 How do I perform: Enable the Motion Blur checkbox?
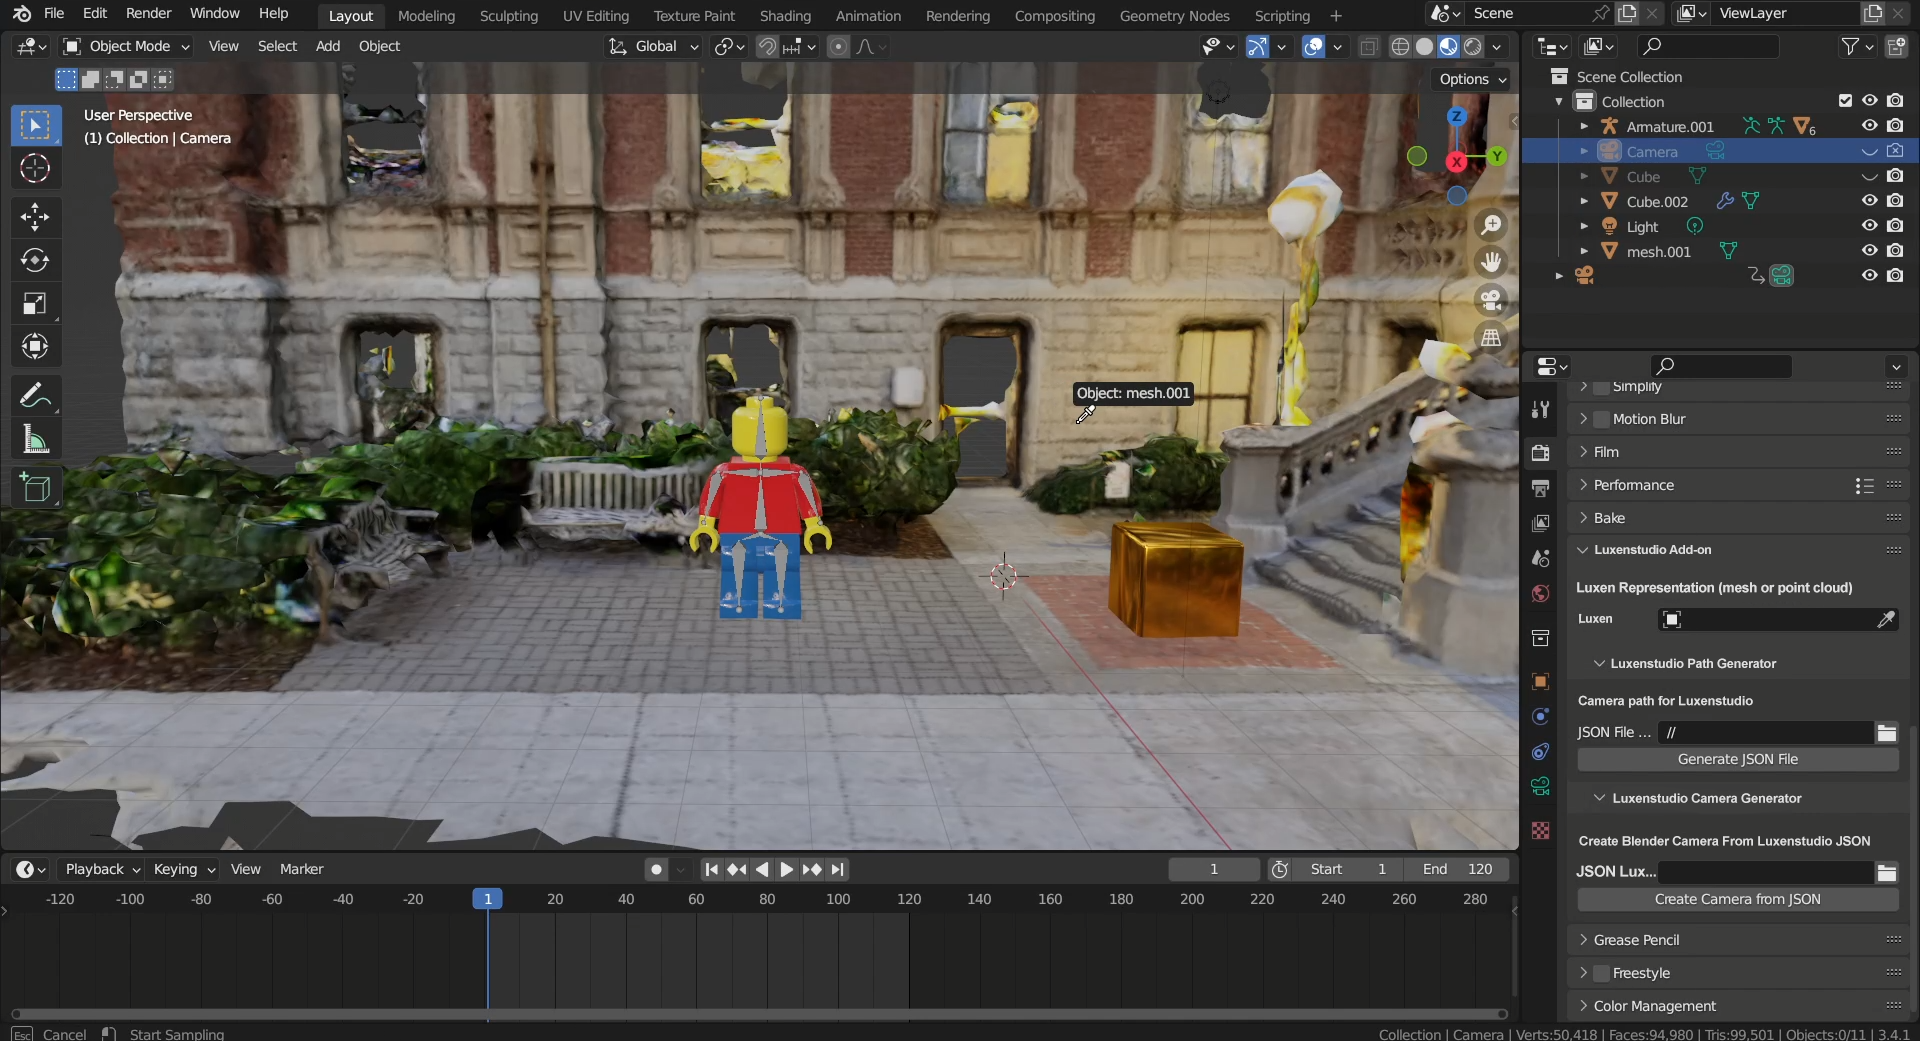(x=1601, y=419)
